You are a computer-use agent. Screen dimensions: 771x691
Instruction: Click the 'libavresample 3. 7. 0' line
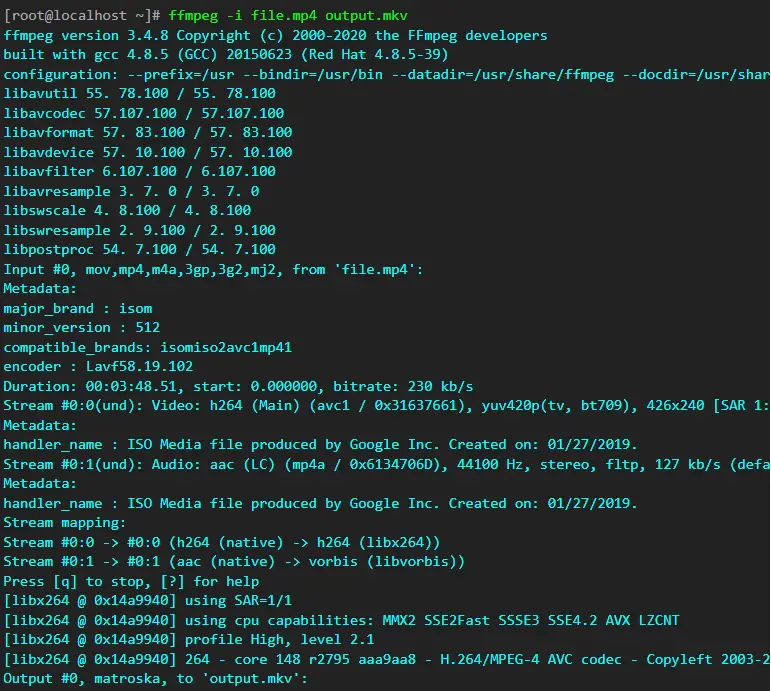tap(131, 191)
